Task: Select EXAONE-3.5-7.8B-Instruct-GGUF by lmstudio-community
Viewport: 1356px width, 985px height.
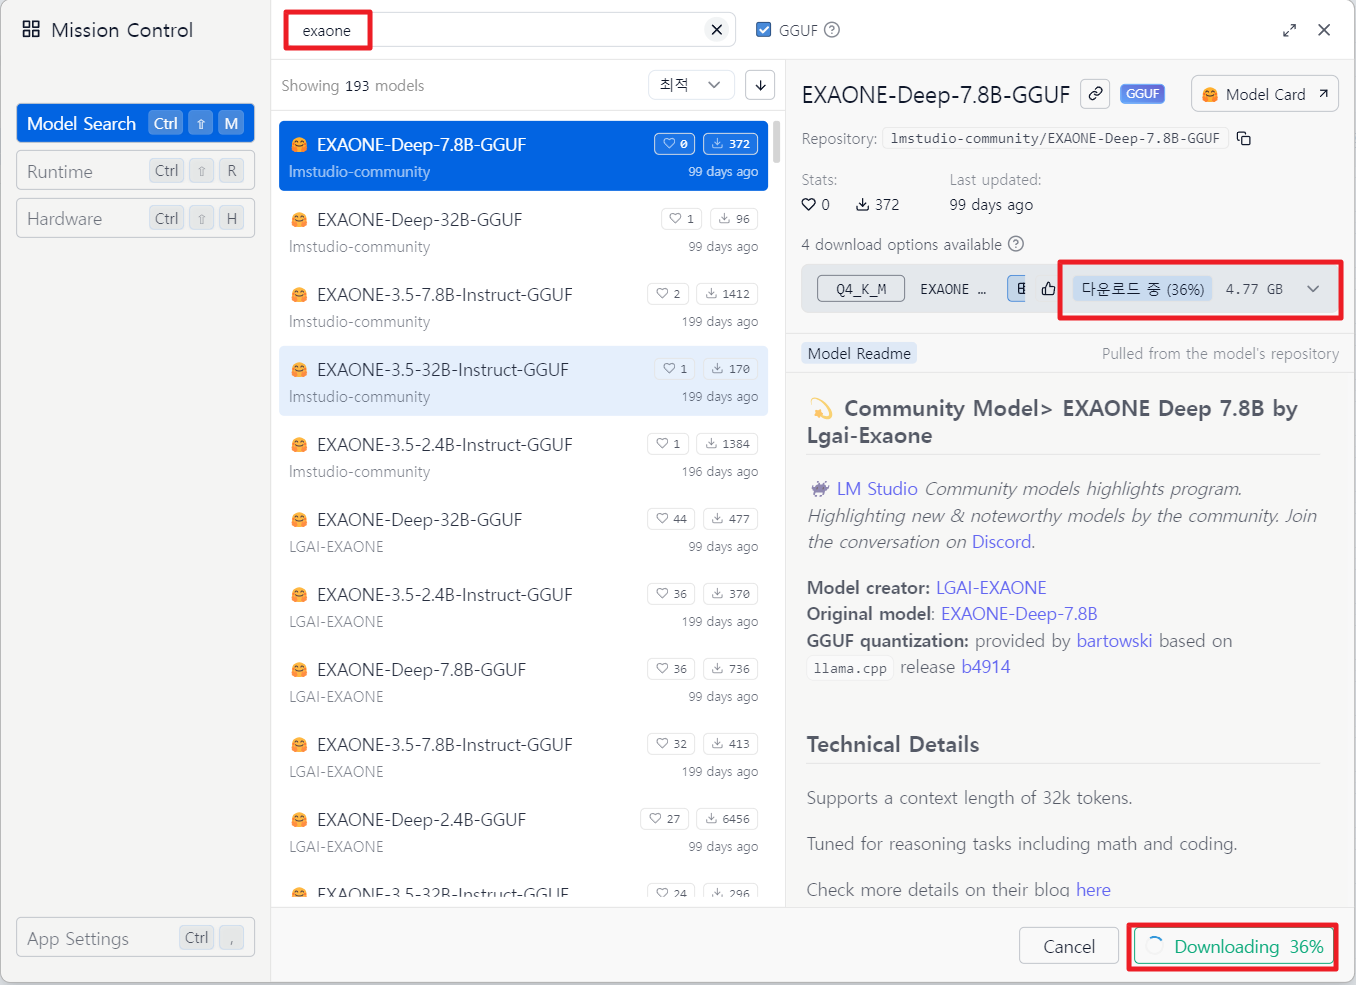Action: click(523, 306)
